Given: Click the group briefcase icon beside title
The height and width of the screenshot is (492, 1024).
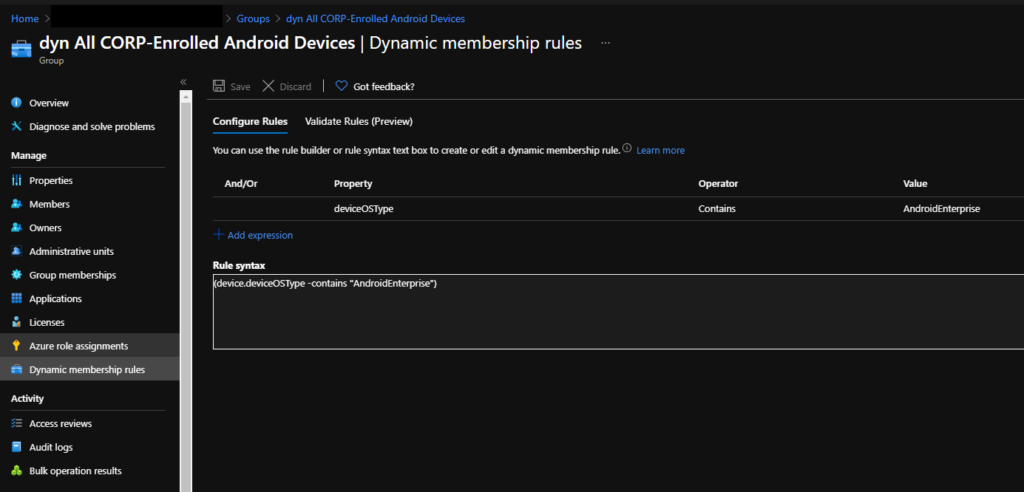Looking at the screenshot, I should pyautogui.click(x=22, y=50).
